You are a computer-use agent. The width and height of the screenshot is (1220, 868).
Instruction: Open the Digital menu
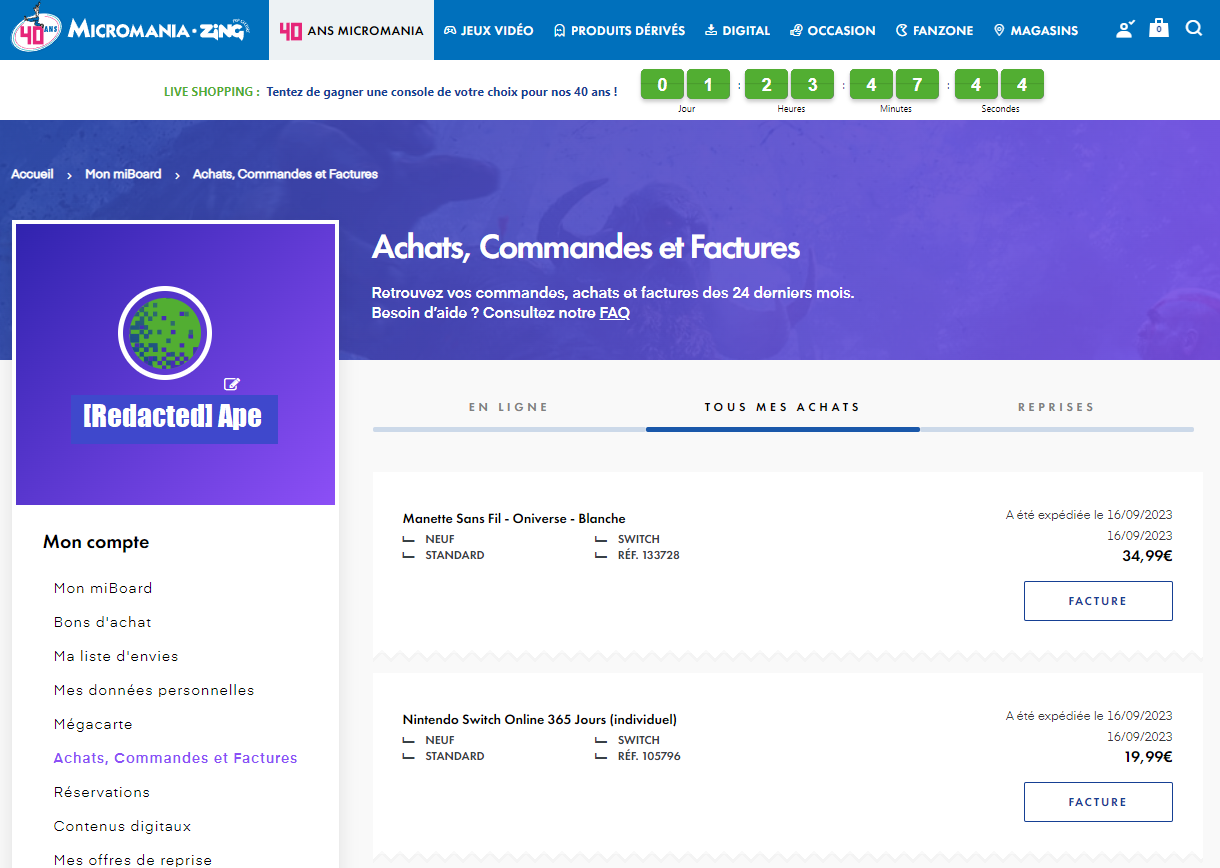(x=738, y=30)
